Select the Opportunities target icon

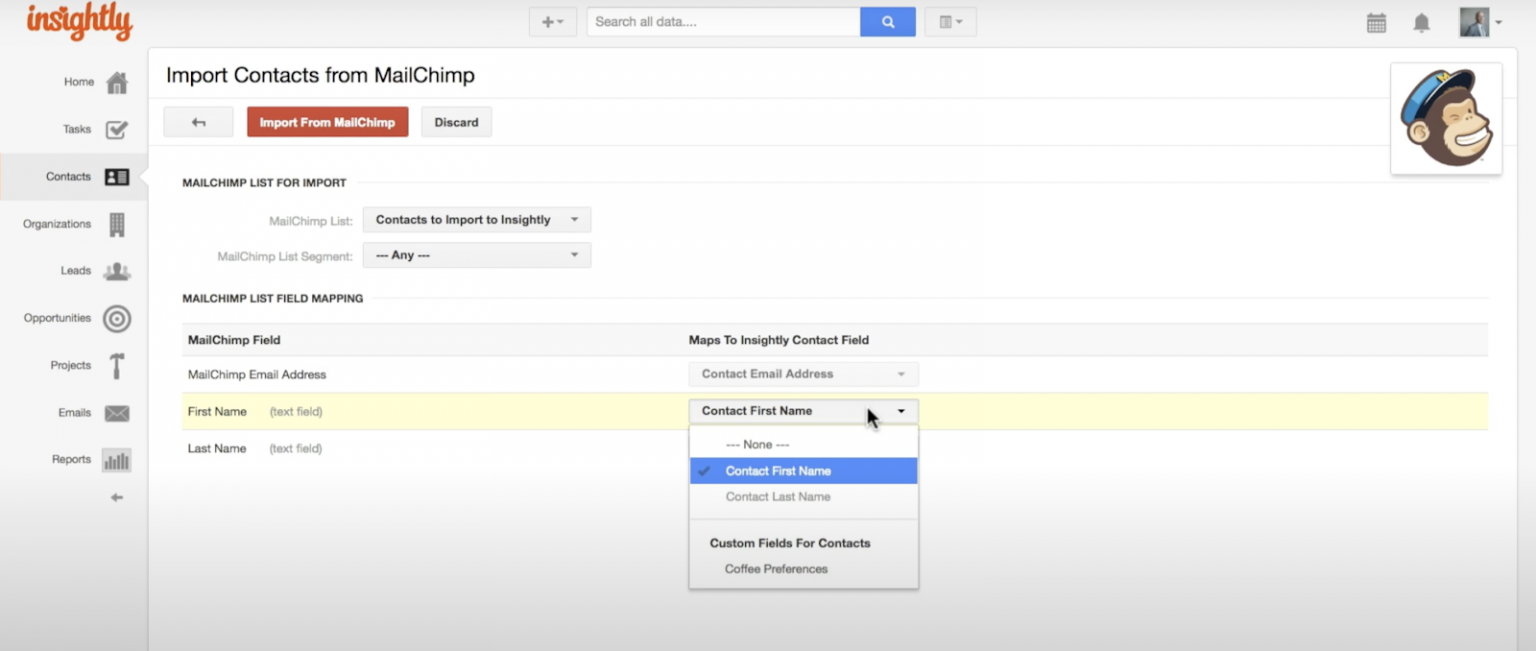[x=117, y=318]
